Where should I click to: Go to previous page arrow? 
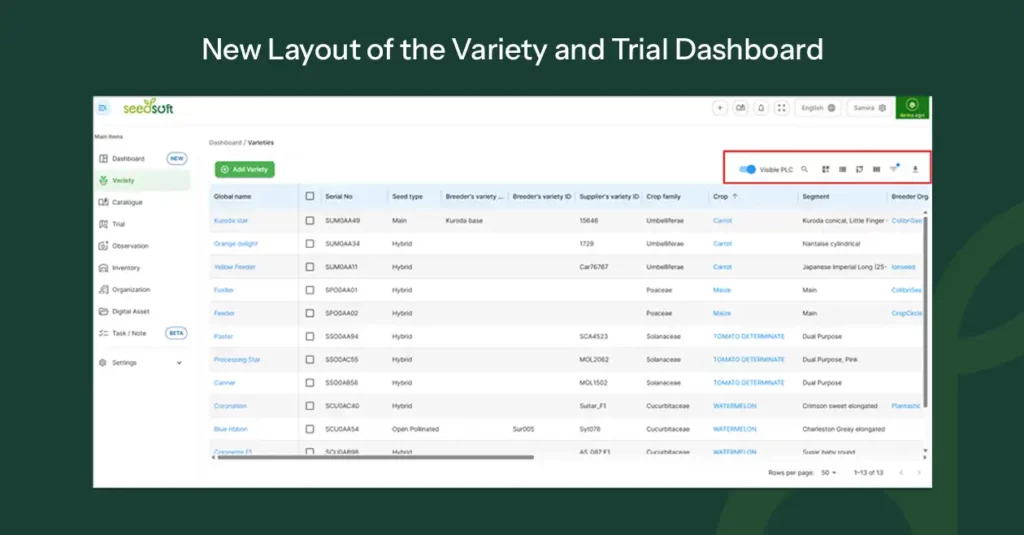pyautogui.click(x=901, y=472)
